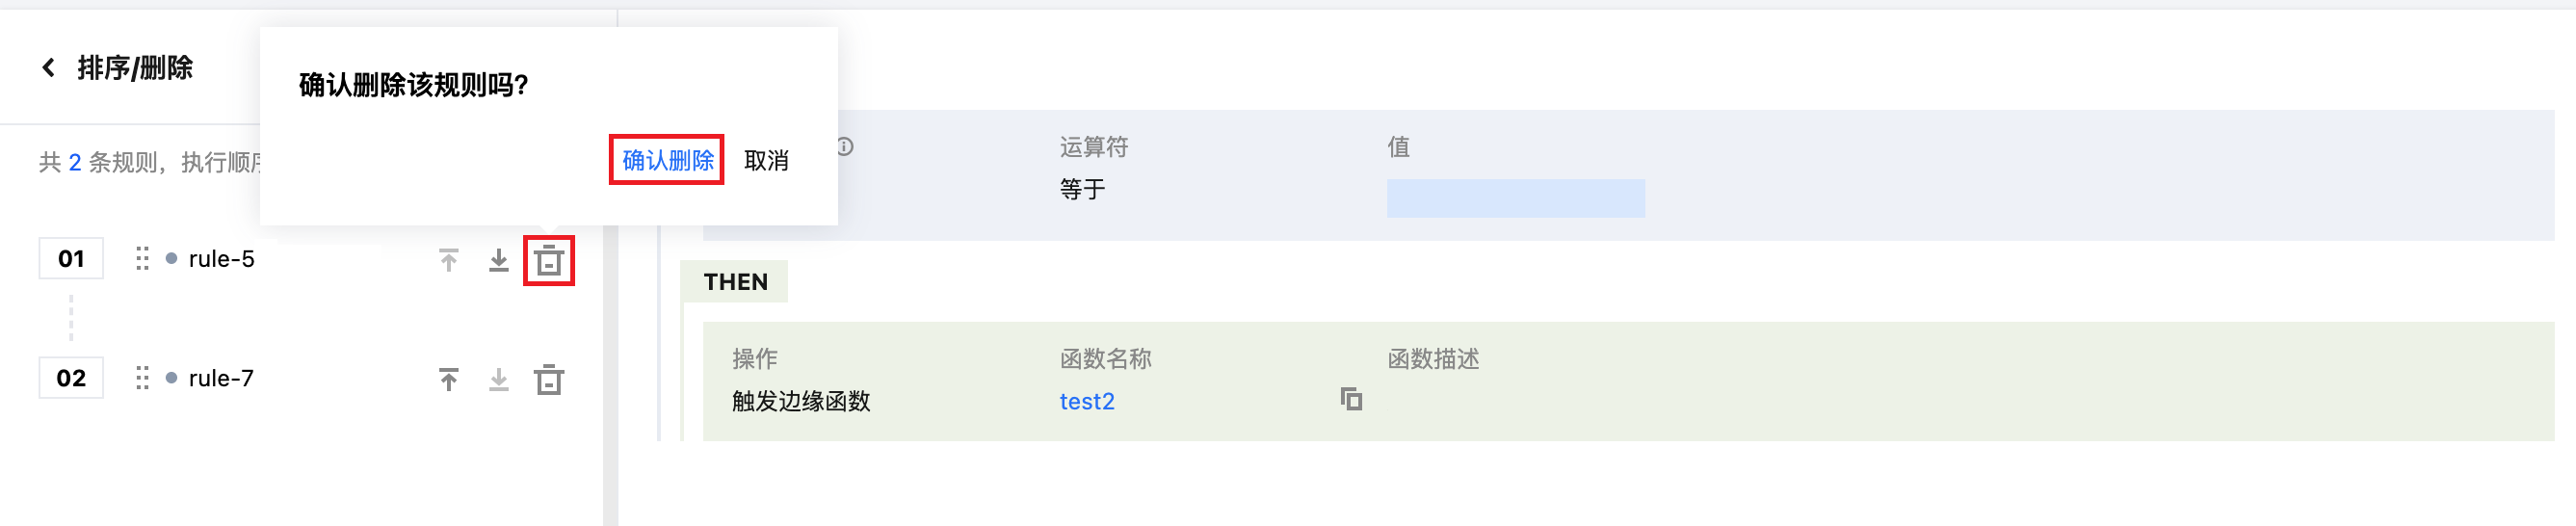Viewport: 2576px width, 526px height.
Task: Copy the function name next to test2
Action: [x=1351, y=400]
